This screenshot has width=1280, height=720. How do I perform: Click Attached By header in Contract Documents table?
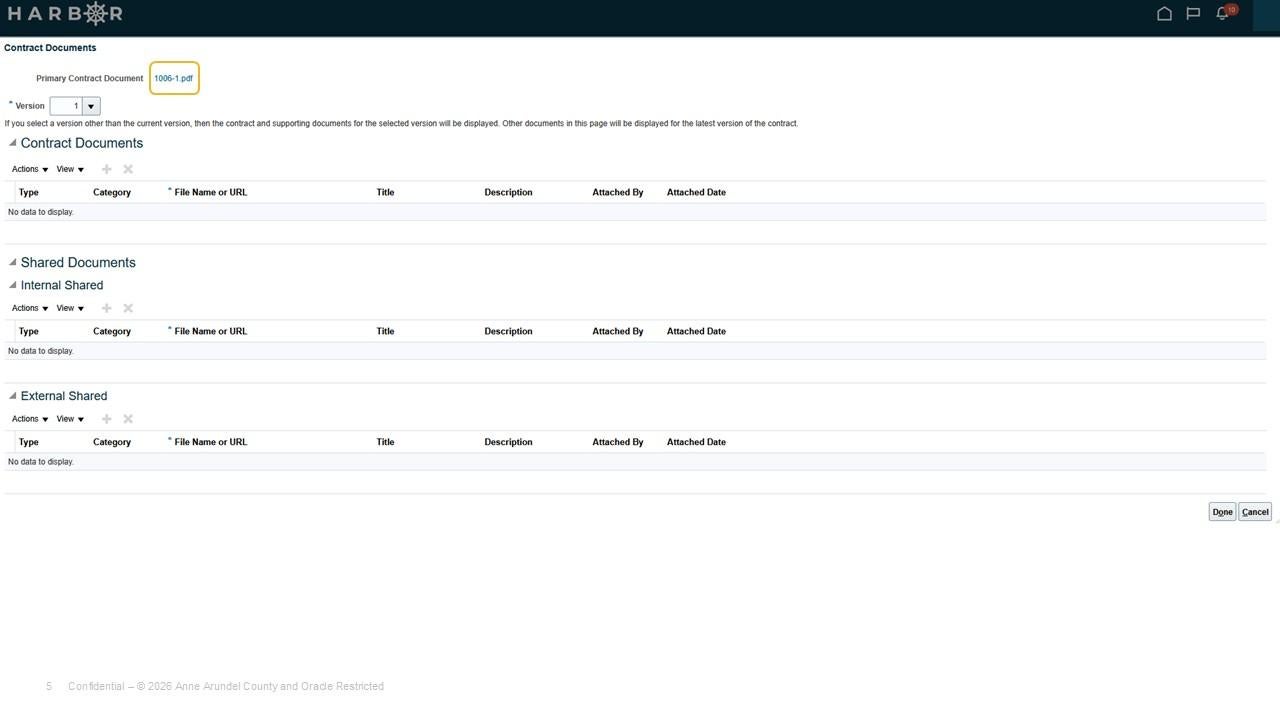tap(618, 192)
